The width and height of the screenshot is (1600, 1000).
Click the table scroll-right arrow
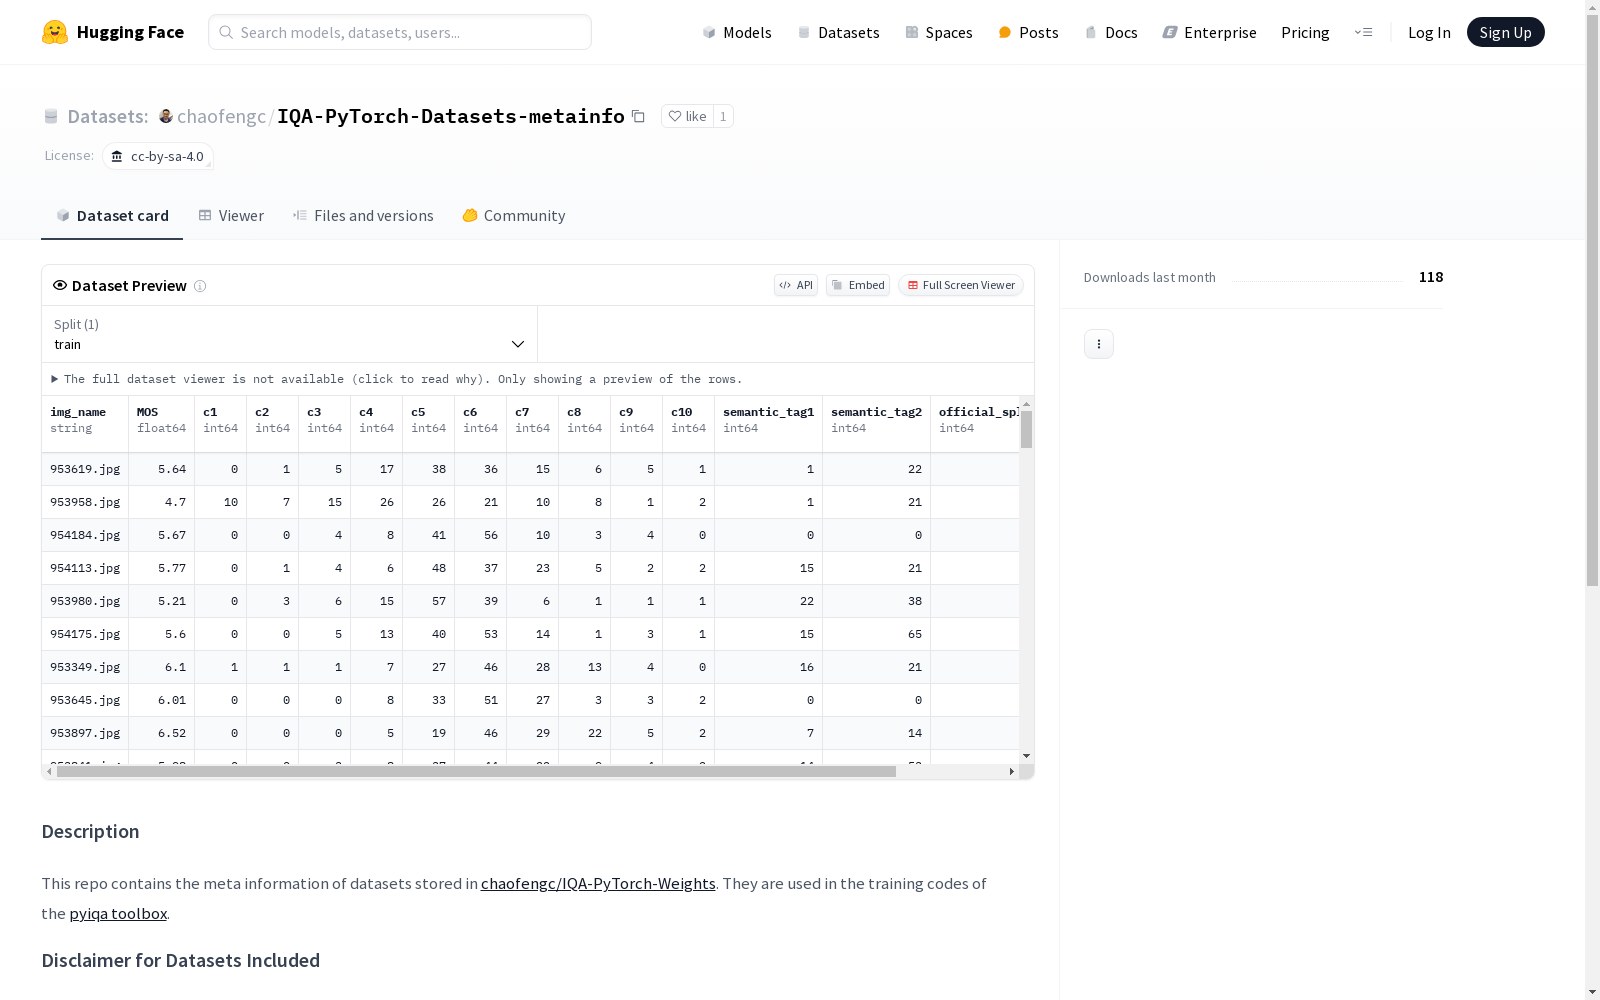(x=1012, y=771)
